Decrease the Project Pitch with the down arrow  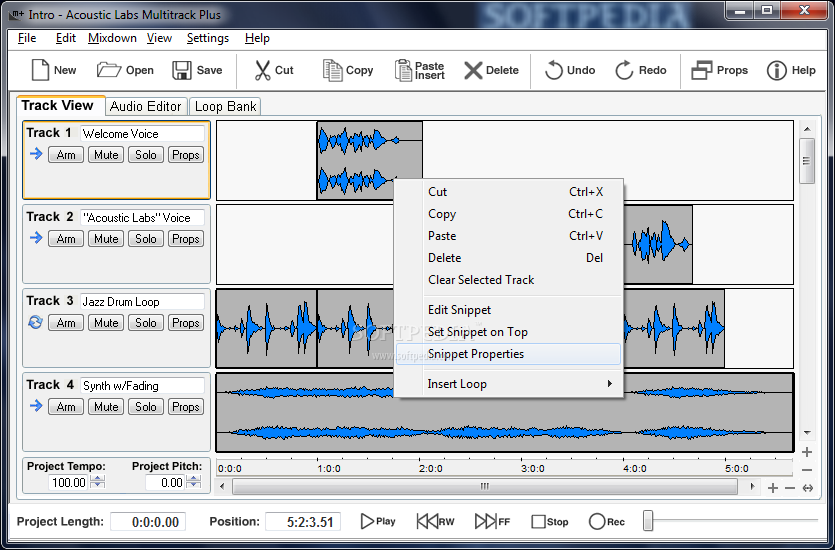[194, 486]
